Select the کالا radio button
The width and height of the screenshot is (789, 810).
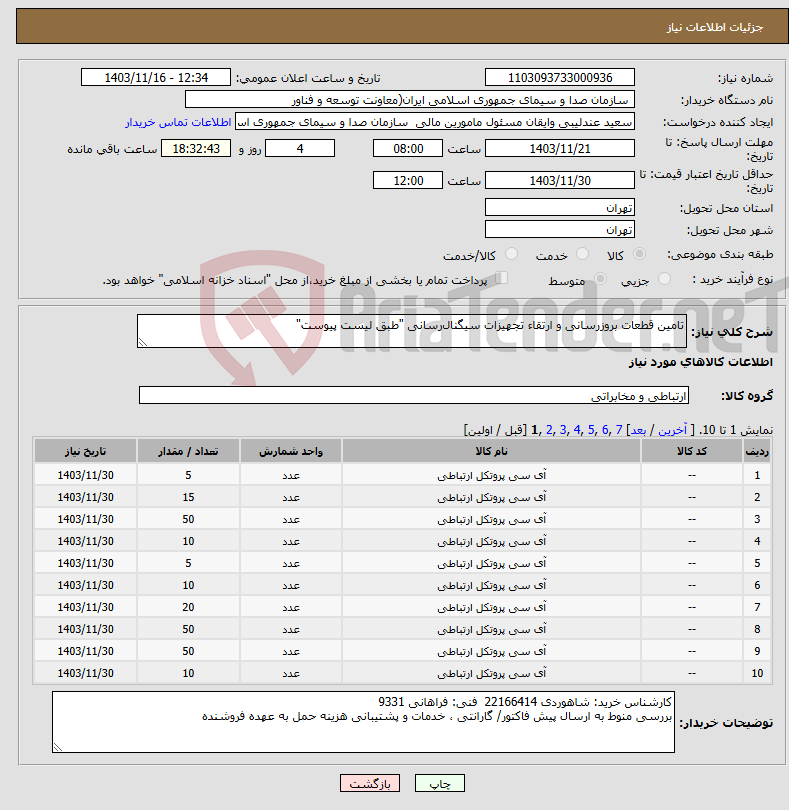(x=640, y=254)
